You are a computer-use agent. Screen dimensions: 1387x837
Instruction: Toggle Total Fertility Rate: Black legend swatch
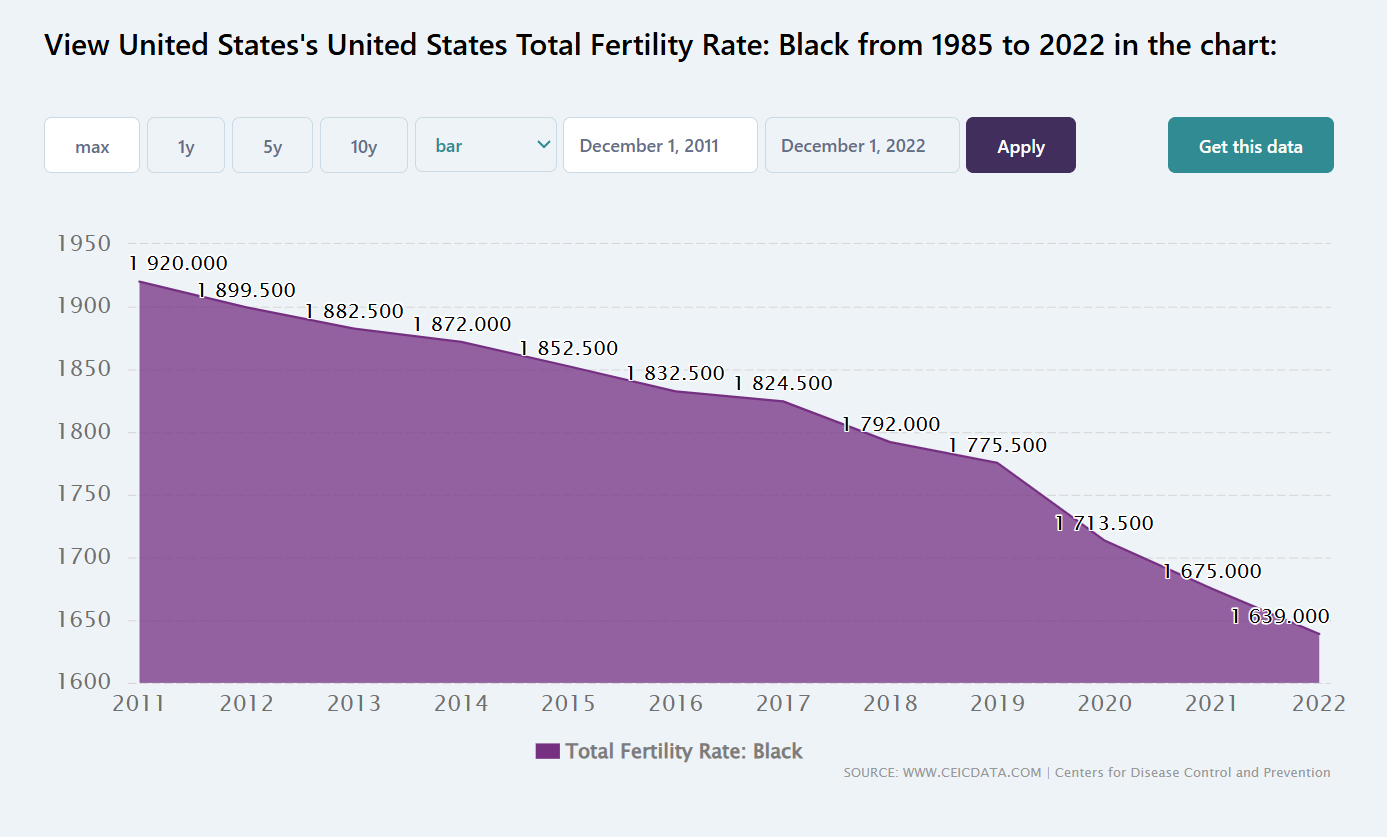pyautogui.click(x=547, y=751)
